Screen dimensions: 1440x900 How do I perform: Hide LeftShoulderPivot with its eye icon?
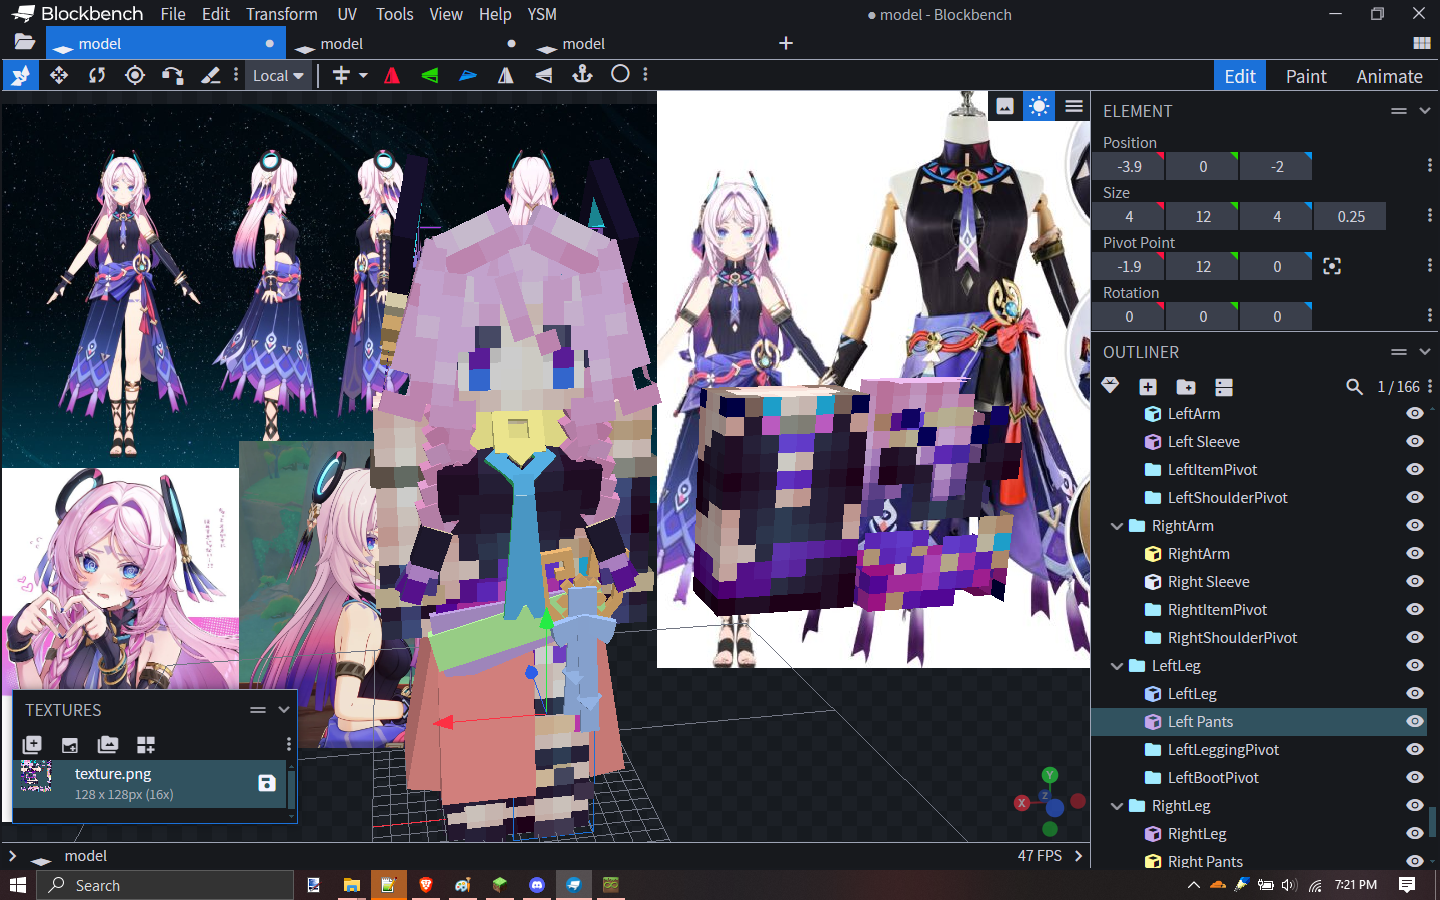pyautogui.click(x=1414, y=497)
